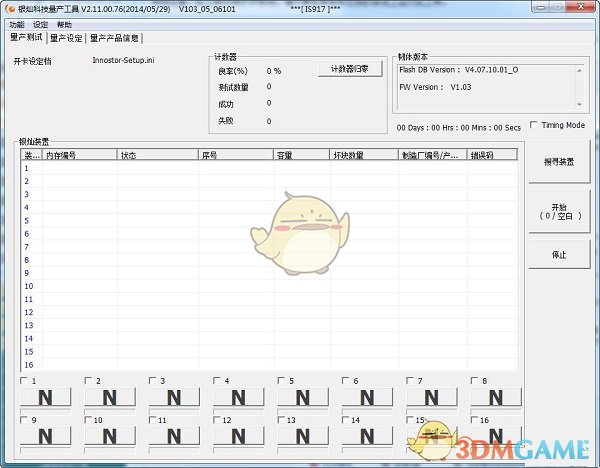Screen dimensions: 600x468
Task: Click the 错误码 column header
Action: [492, 155]
